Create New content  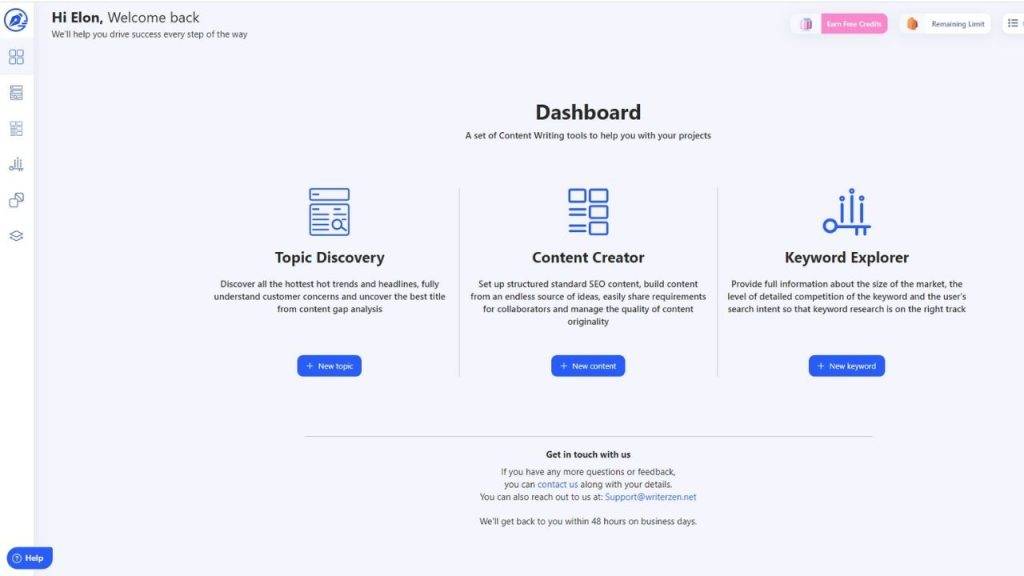tap(588, 366)
